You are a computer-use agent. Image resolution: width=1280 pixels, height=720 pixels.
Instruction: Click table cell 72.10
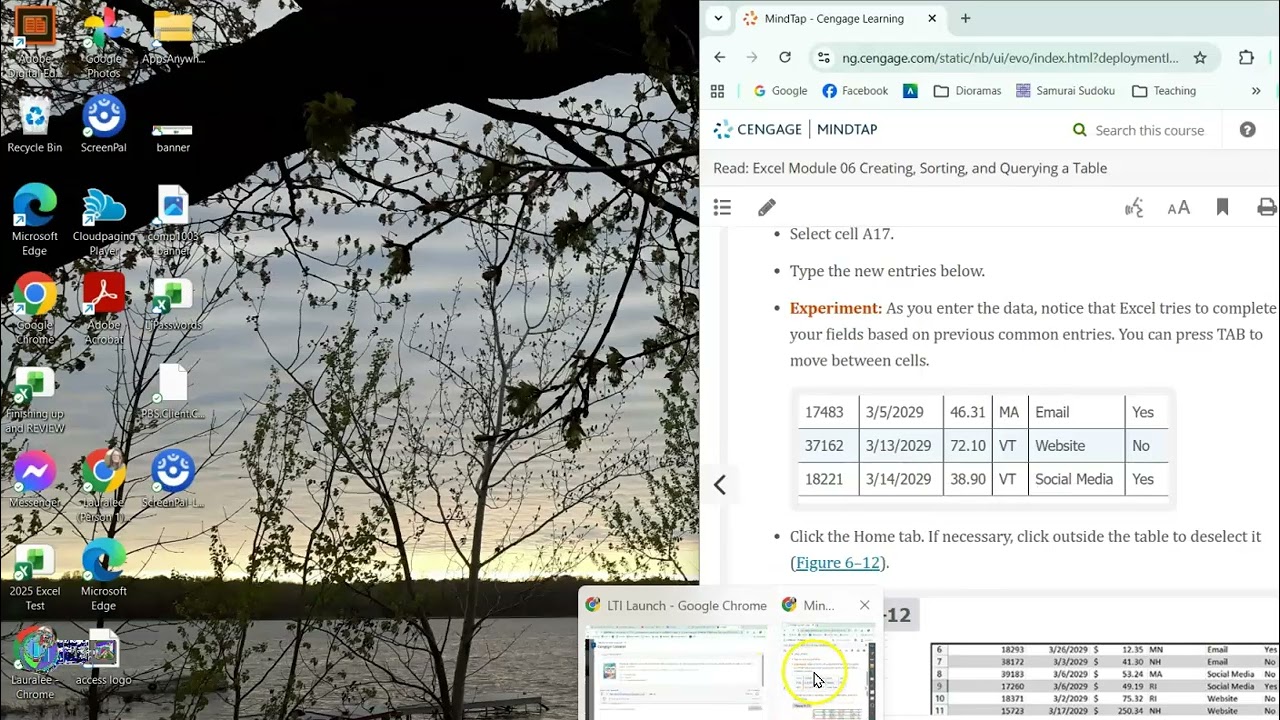[967, 446]
